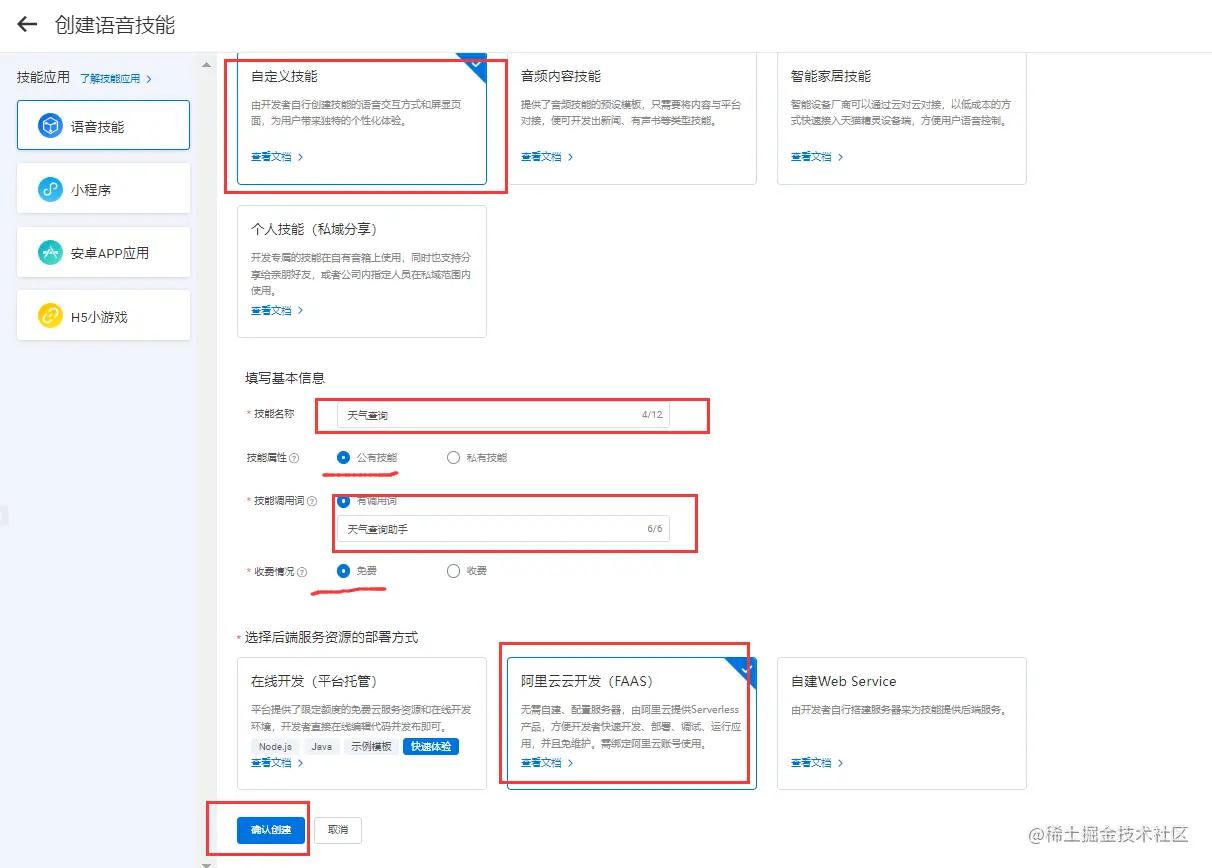Screen dimensions: 1212x868
Task: Choose 阿里云云开发（FAAS）deployment card
Action: pyautogui.click(x=632, y=723)
